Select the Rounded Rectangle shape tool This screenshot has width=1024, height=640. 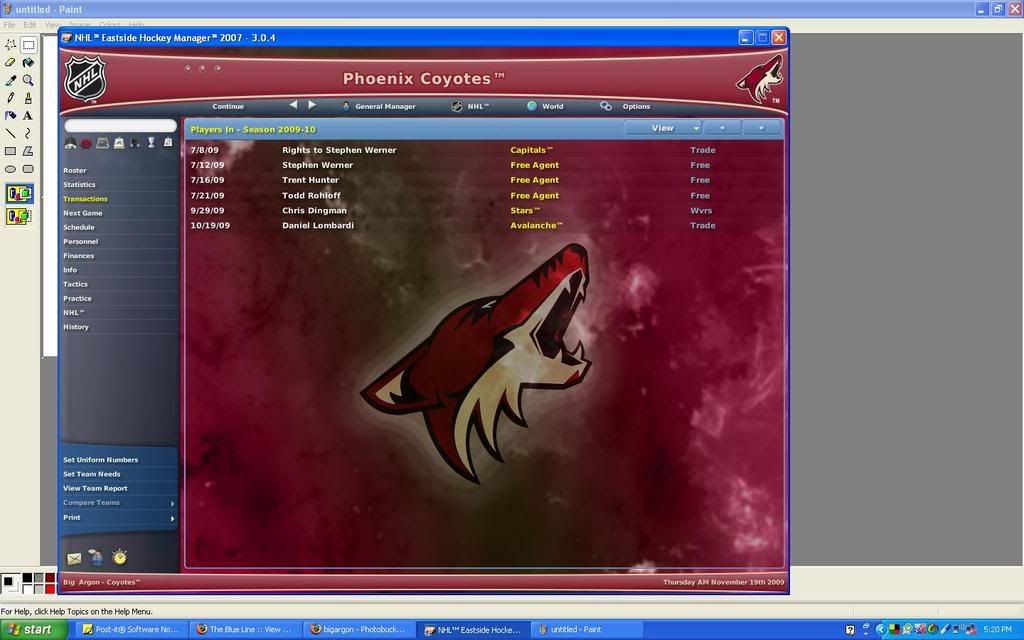click(28, 168)
